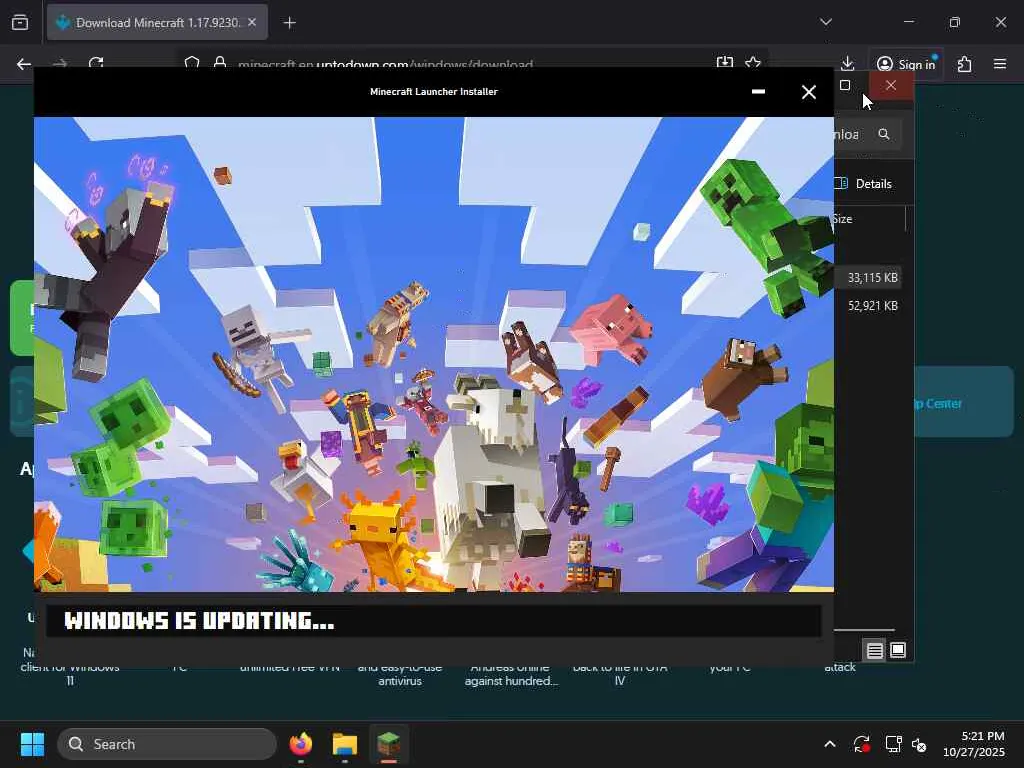This screenshot has height=768, width=1024.
Task: Bookmark this page with star icon
Action: point(753,63)
